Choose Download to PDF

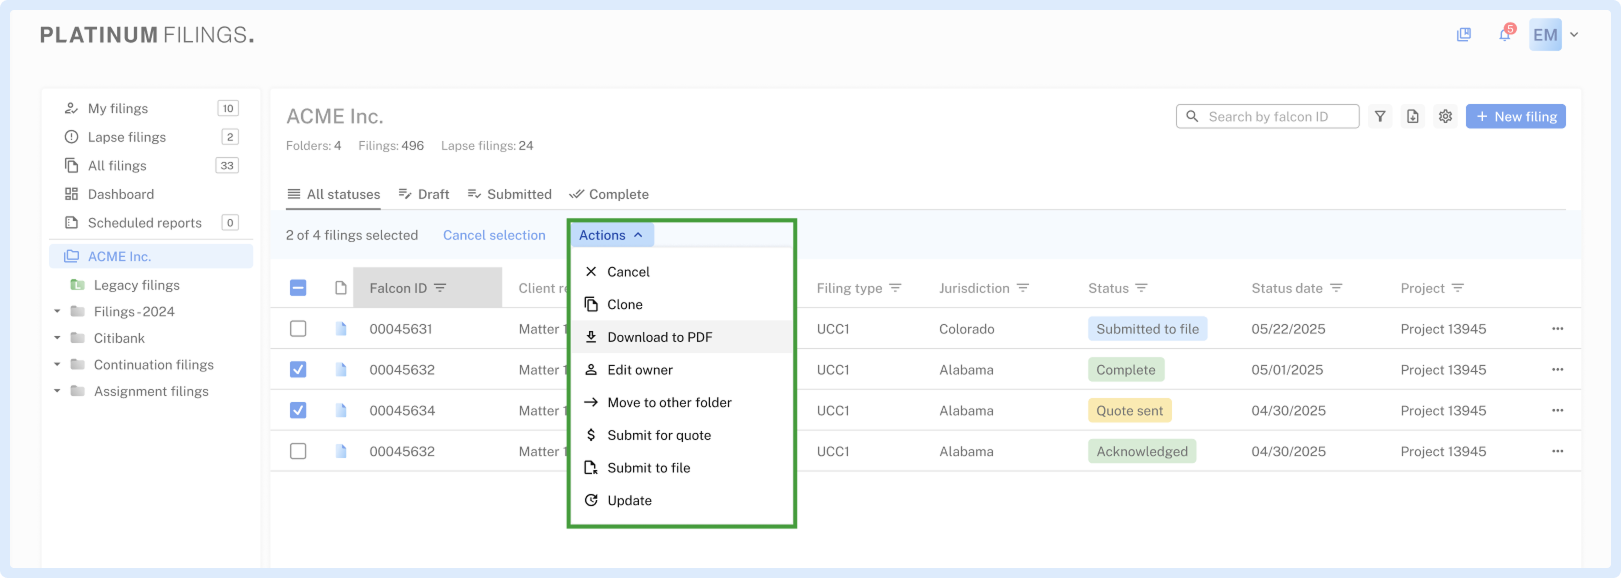coord(681,337)
